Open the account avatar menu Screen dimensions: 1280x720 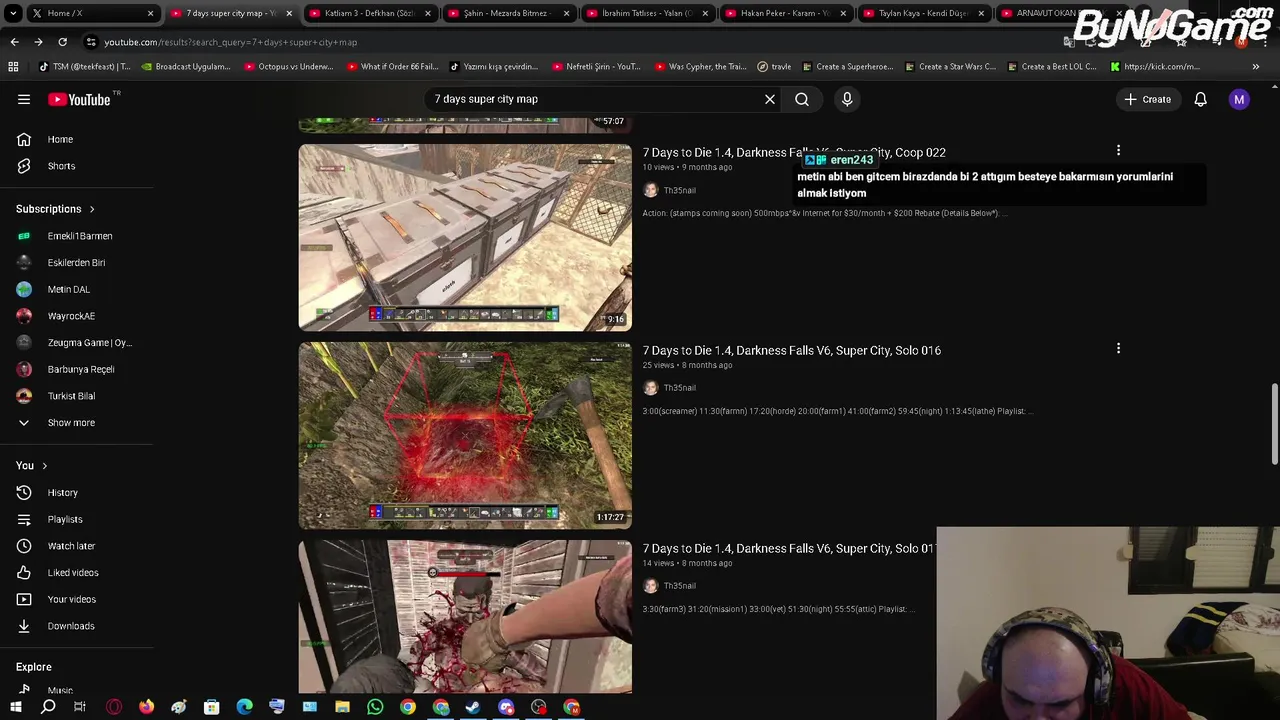point(1239,99)
